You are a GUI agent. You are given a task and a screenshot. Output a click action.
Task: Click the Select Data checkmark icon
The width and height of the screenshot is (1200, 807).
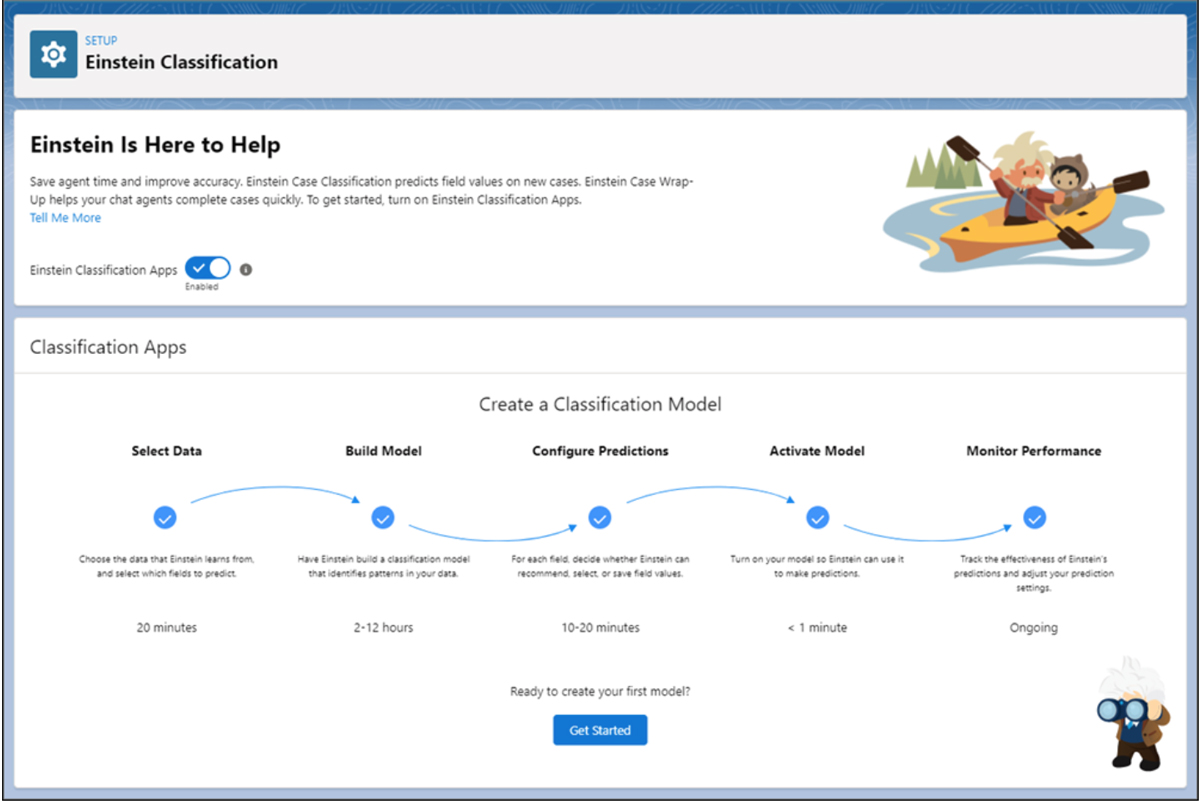click(165, 518)
